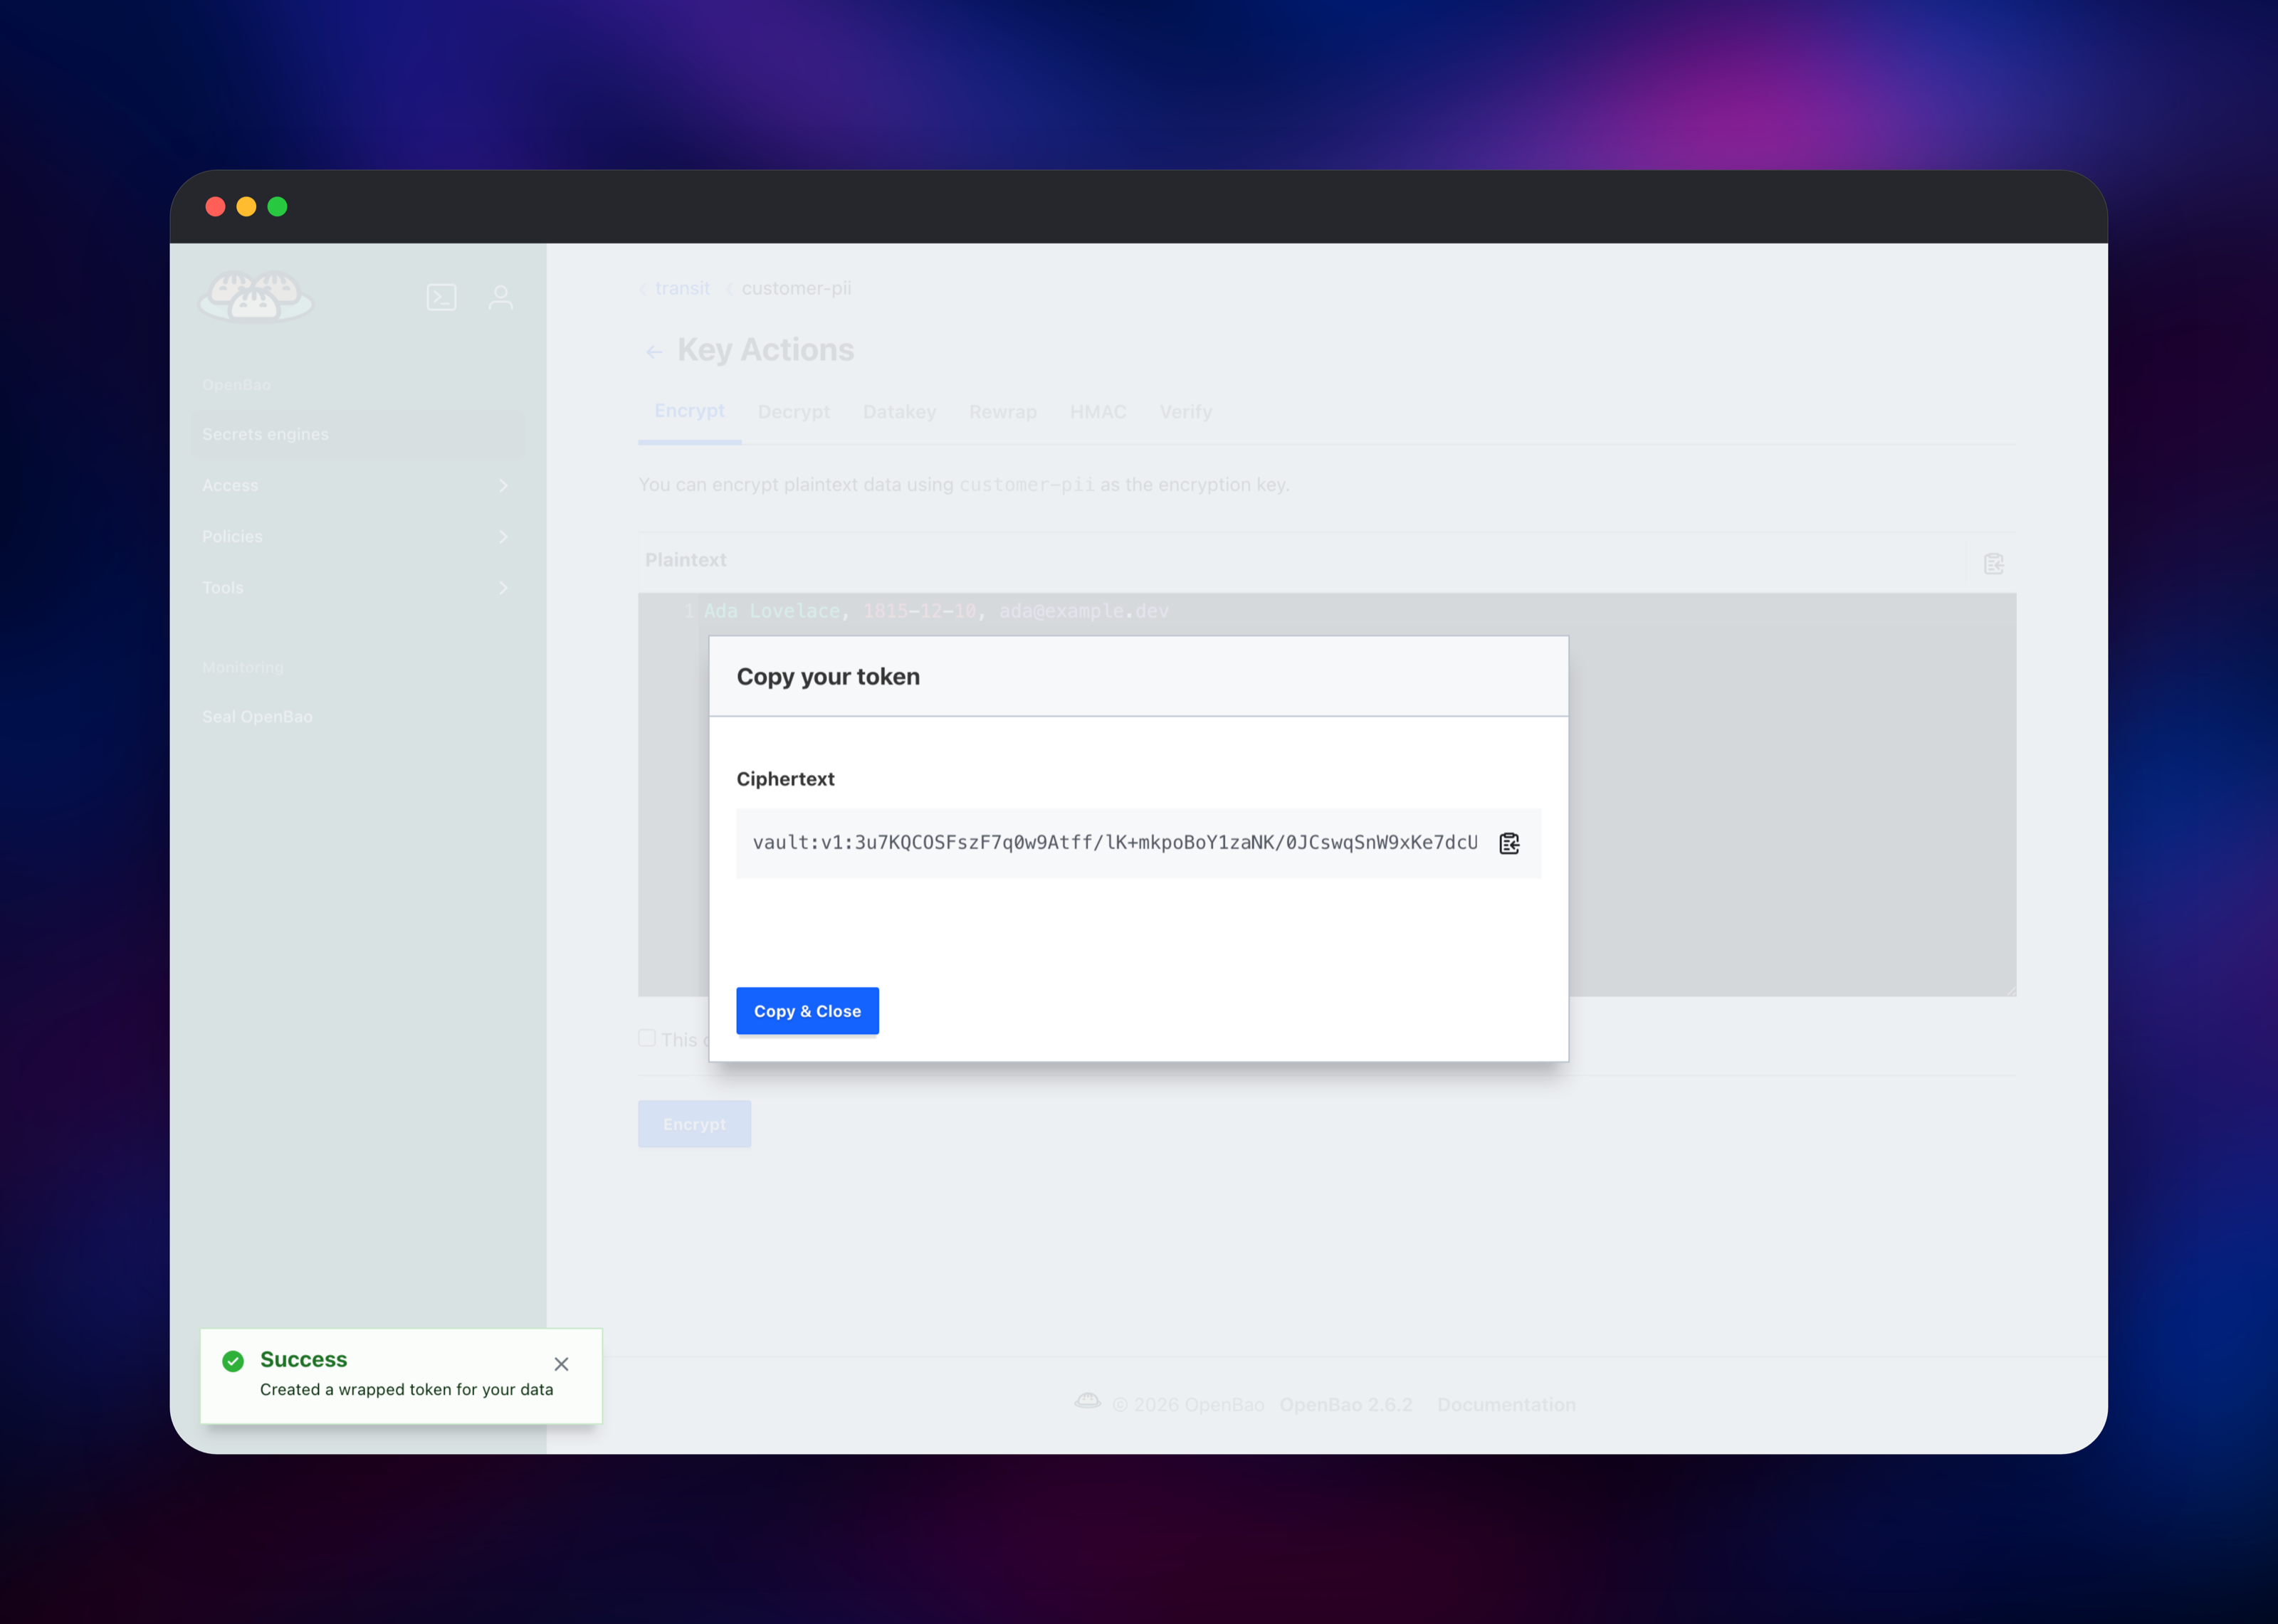Open the user profile icon menu

[501, 297]
